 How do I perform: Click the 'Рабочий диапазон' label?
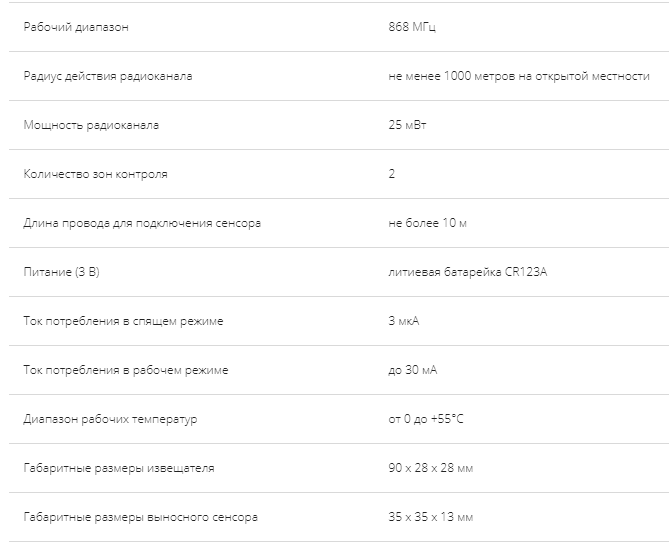click(76, 27)
